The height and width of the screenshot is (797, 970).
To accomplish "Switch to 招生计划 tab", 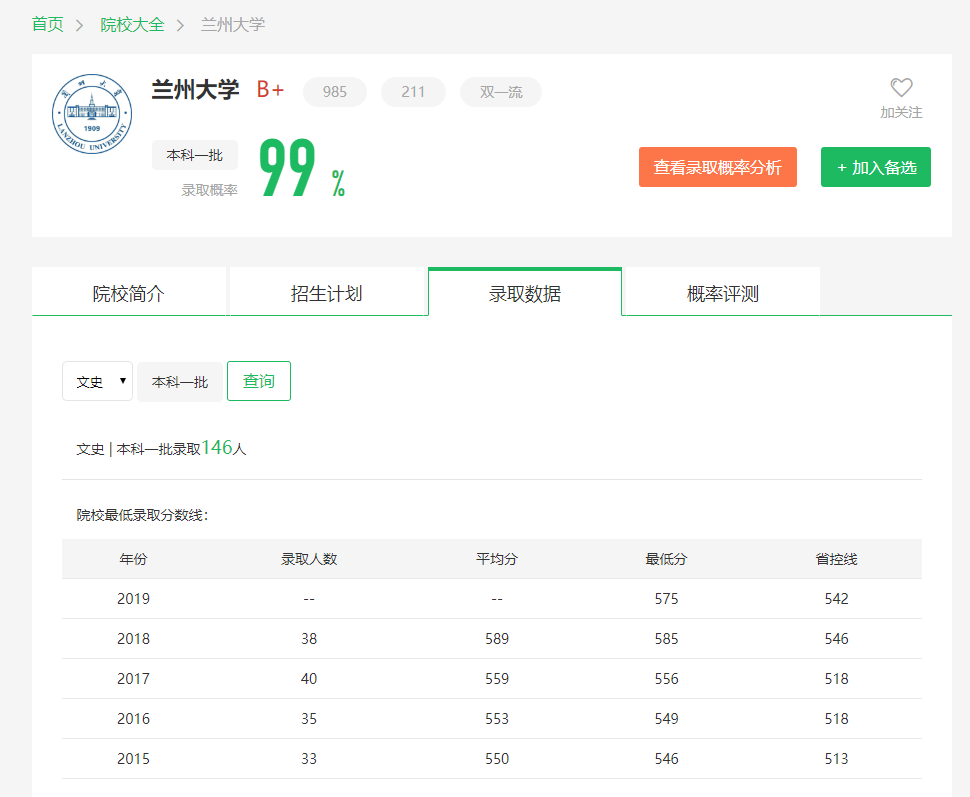I will [327, 293].
